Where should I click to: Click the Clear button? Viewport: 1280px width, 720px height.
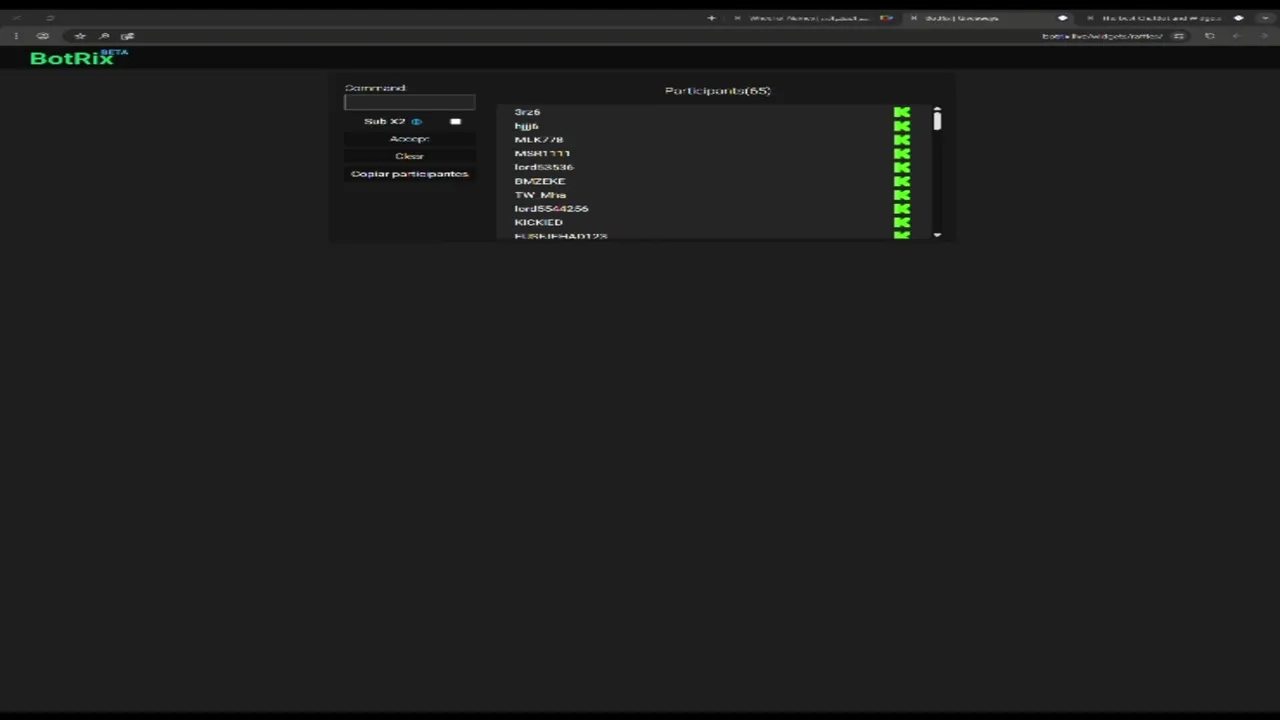coord(409,156)
